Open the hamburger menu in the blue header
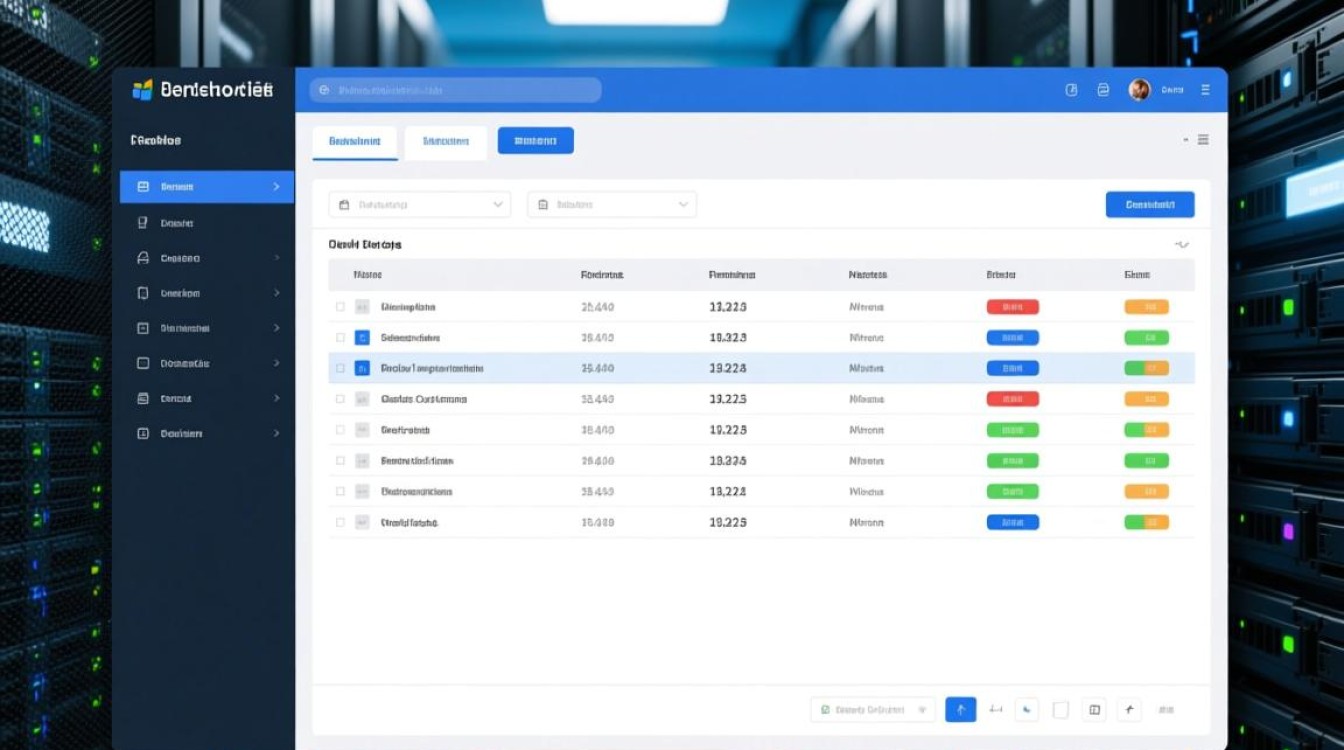This screenshot has width=1344, height=750. [x=1205, y=90]
